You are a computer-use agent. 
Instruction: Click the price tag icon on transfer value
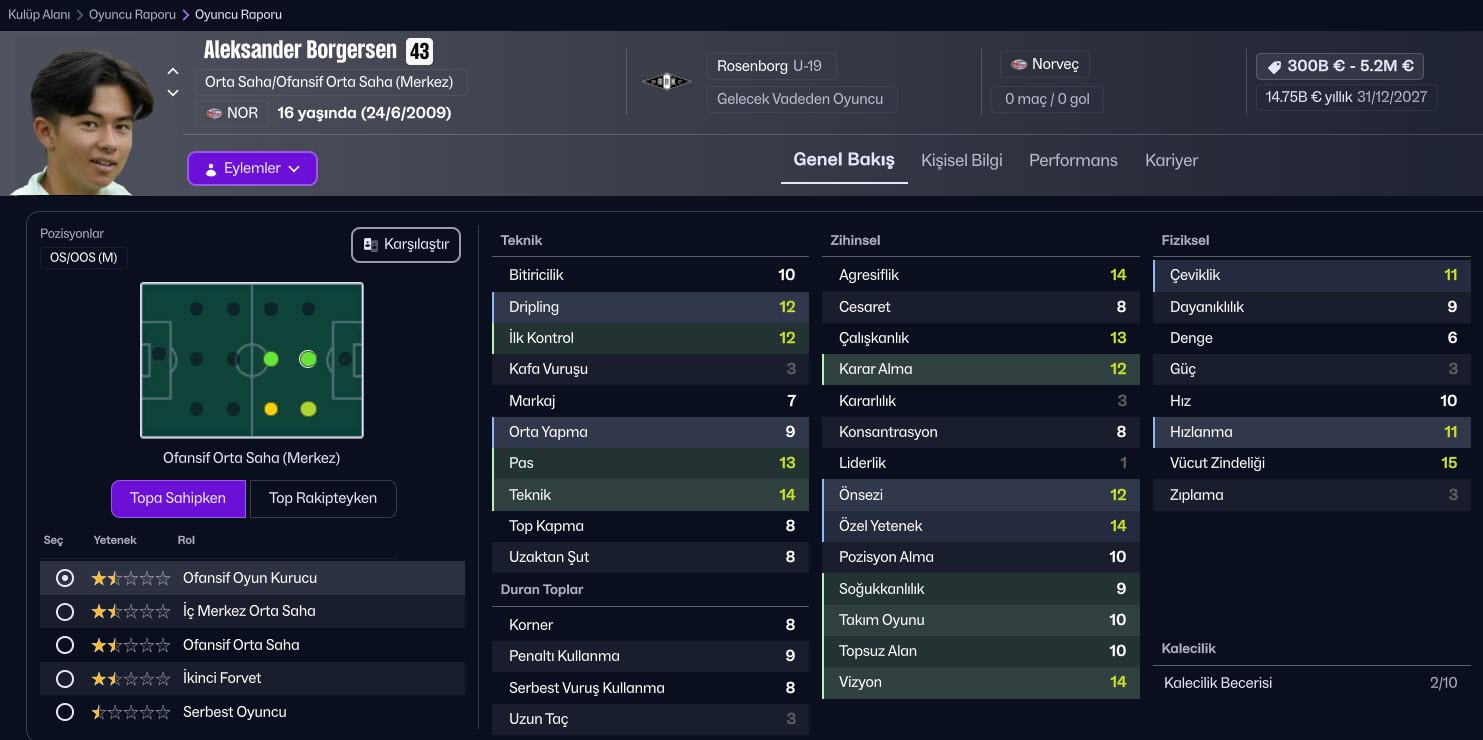1274,66
